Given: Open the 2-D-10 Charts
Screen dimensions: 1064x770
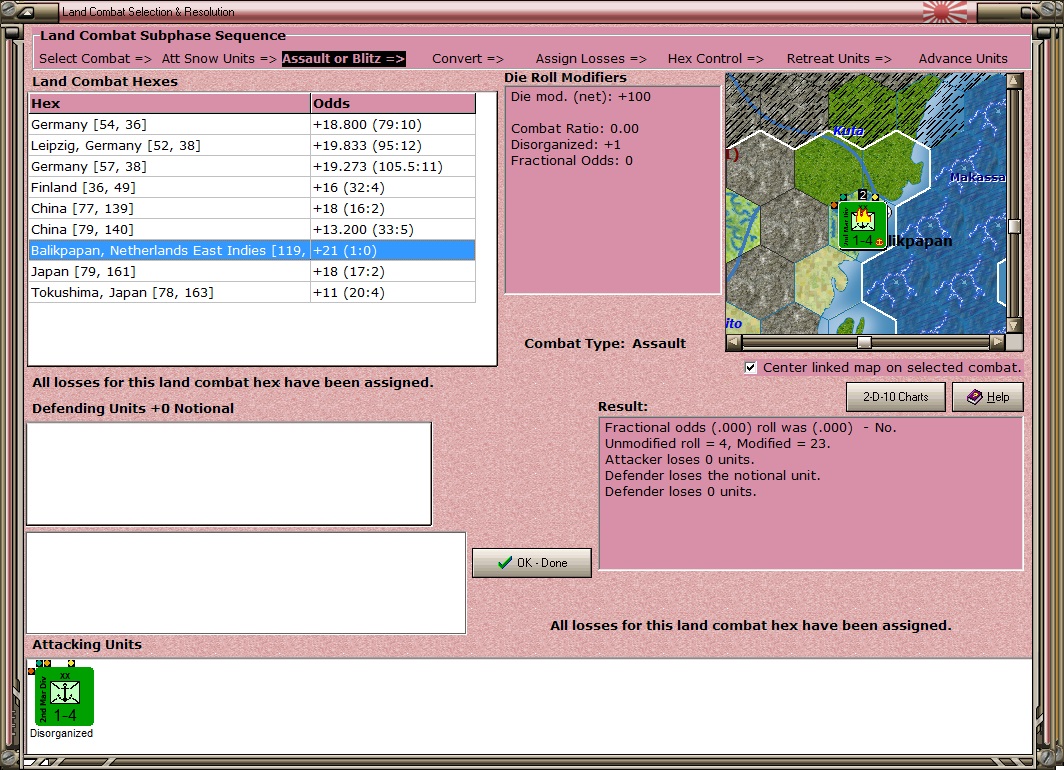Looking at the screenshot, I should coord(895,397).
